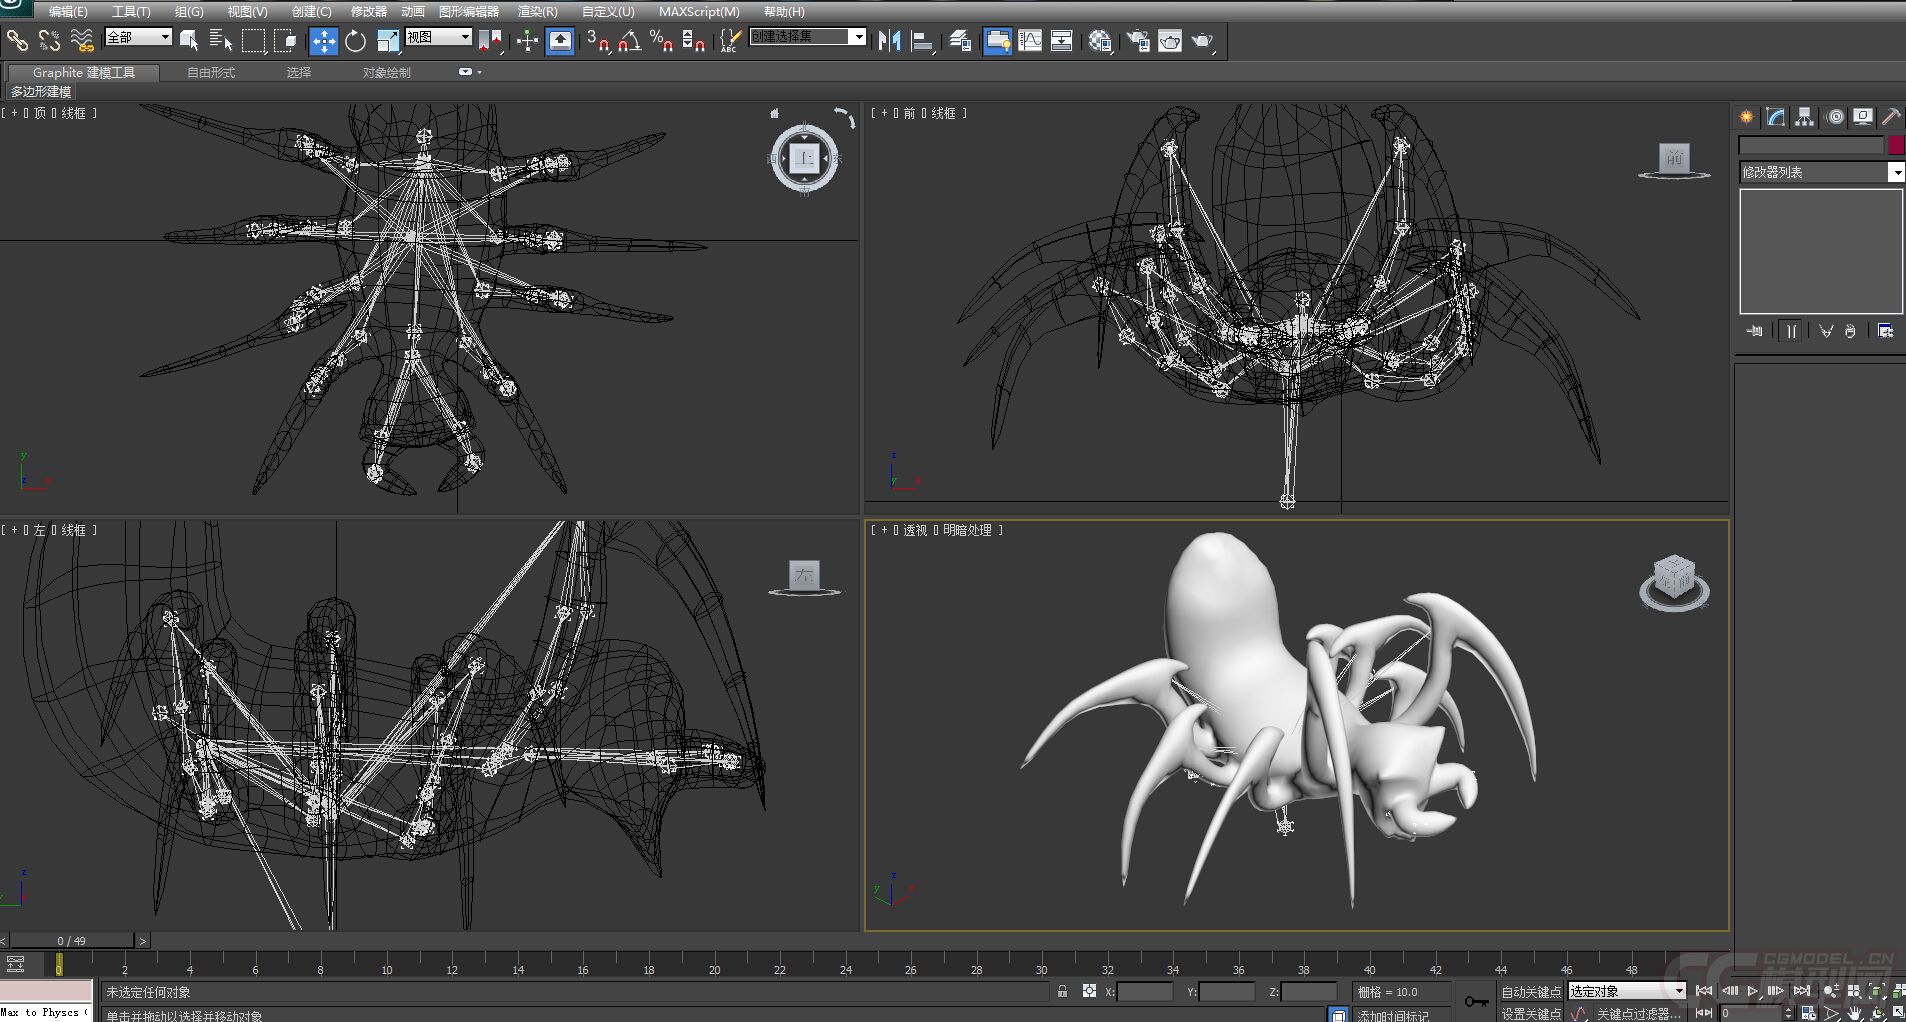Activate the Select Object cursor tool
Viewport: 1906px width, 1022px height.
[x=189, y=40]
